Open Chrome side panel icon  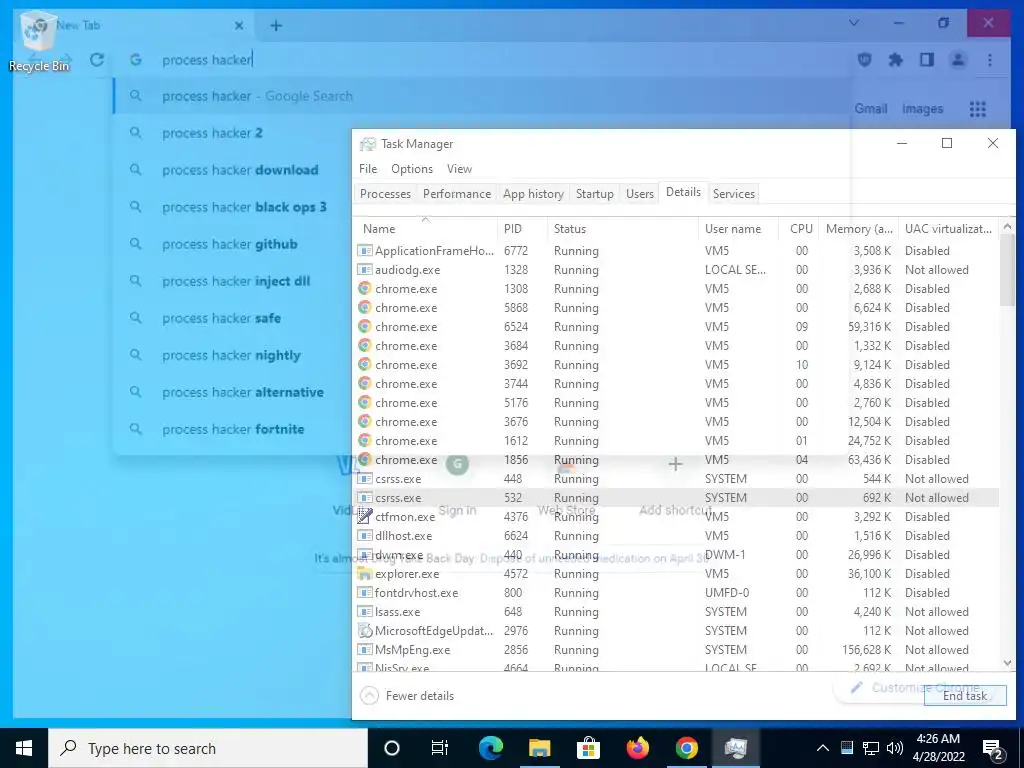[927, 60]
